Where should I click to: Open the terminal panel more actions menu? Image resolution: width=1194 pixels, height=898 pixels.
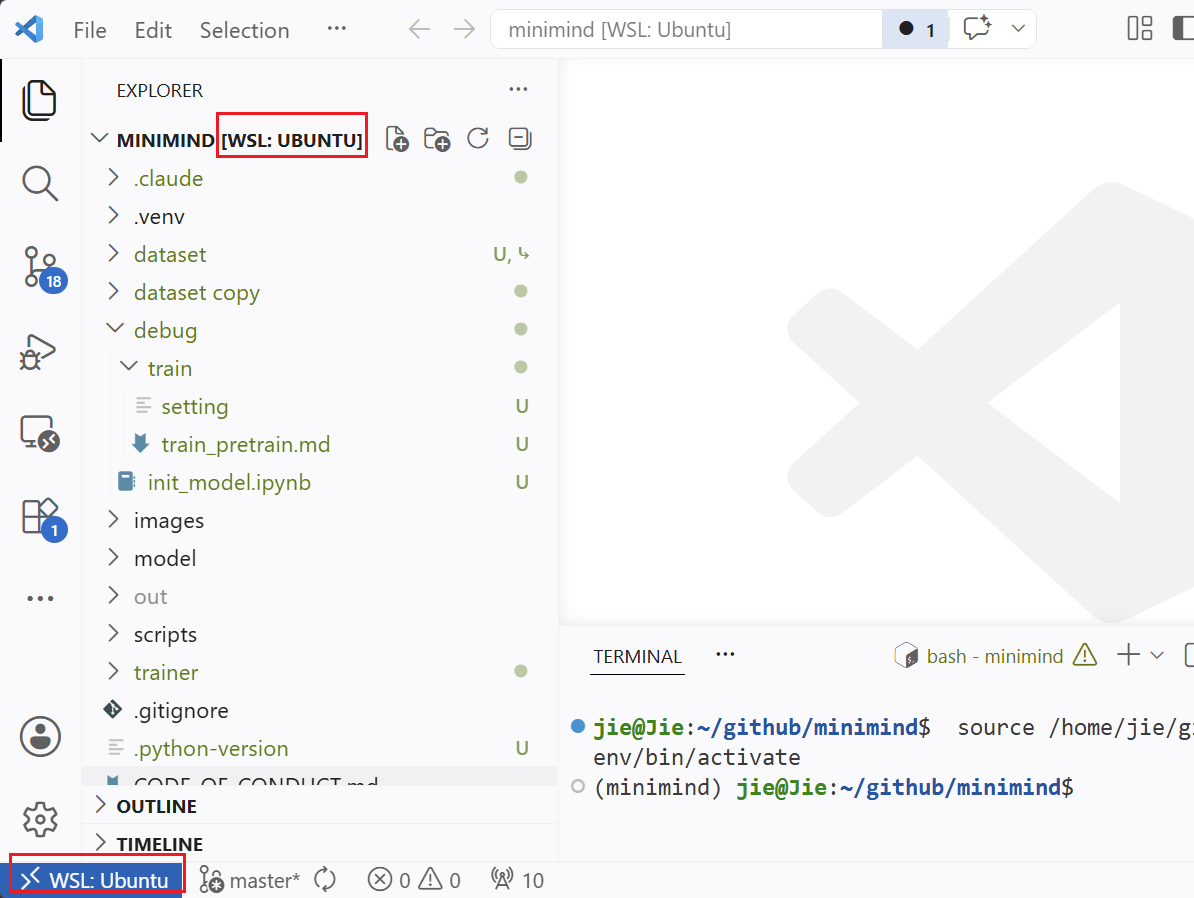(725, 654)
